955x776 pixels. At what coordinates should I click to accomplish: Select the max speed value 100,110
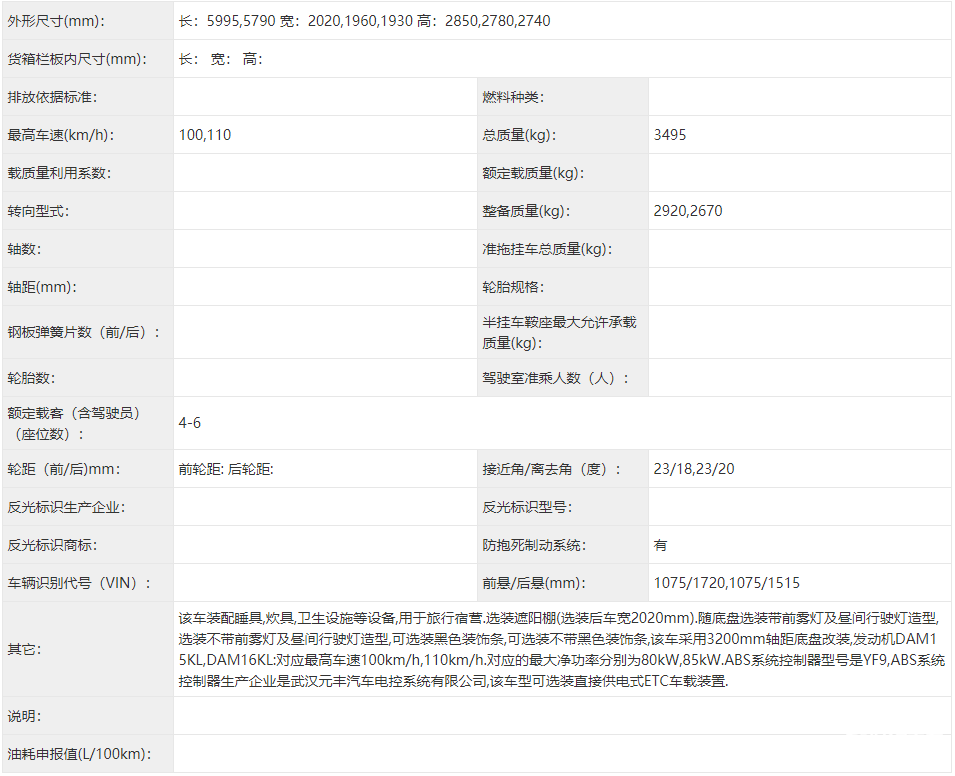click(x=205, y=135)
